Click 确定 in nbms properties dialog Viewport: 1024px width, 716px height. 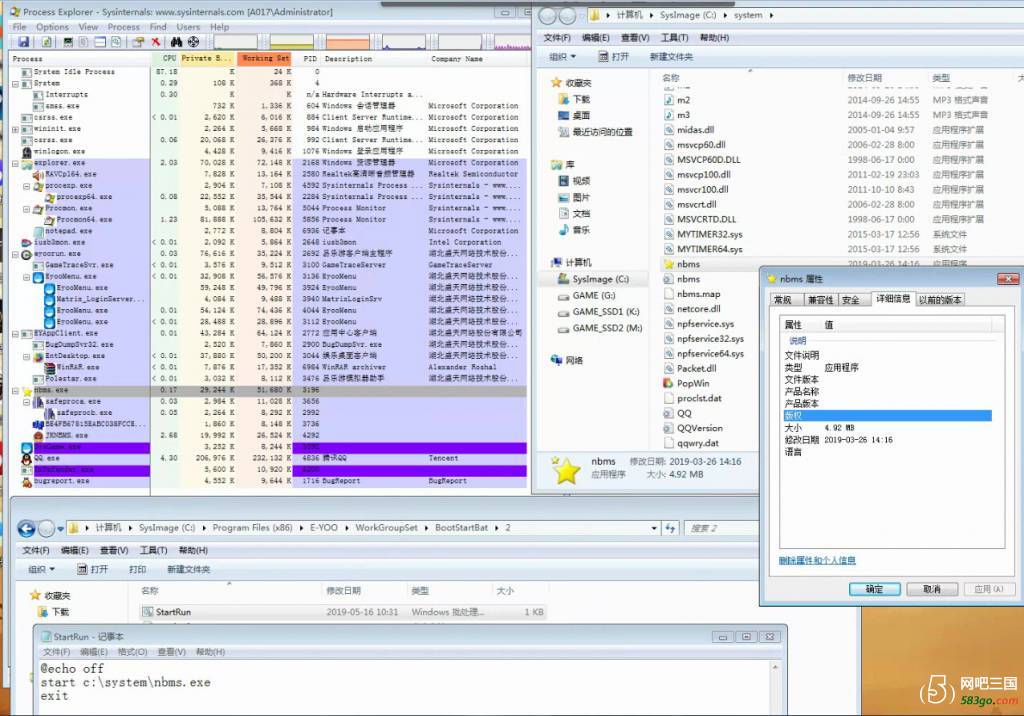coord(874,589)
